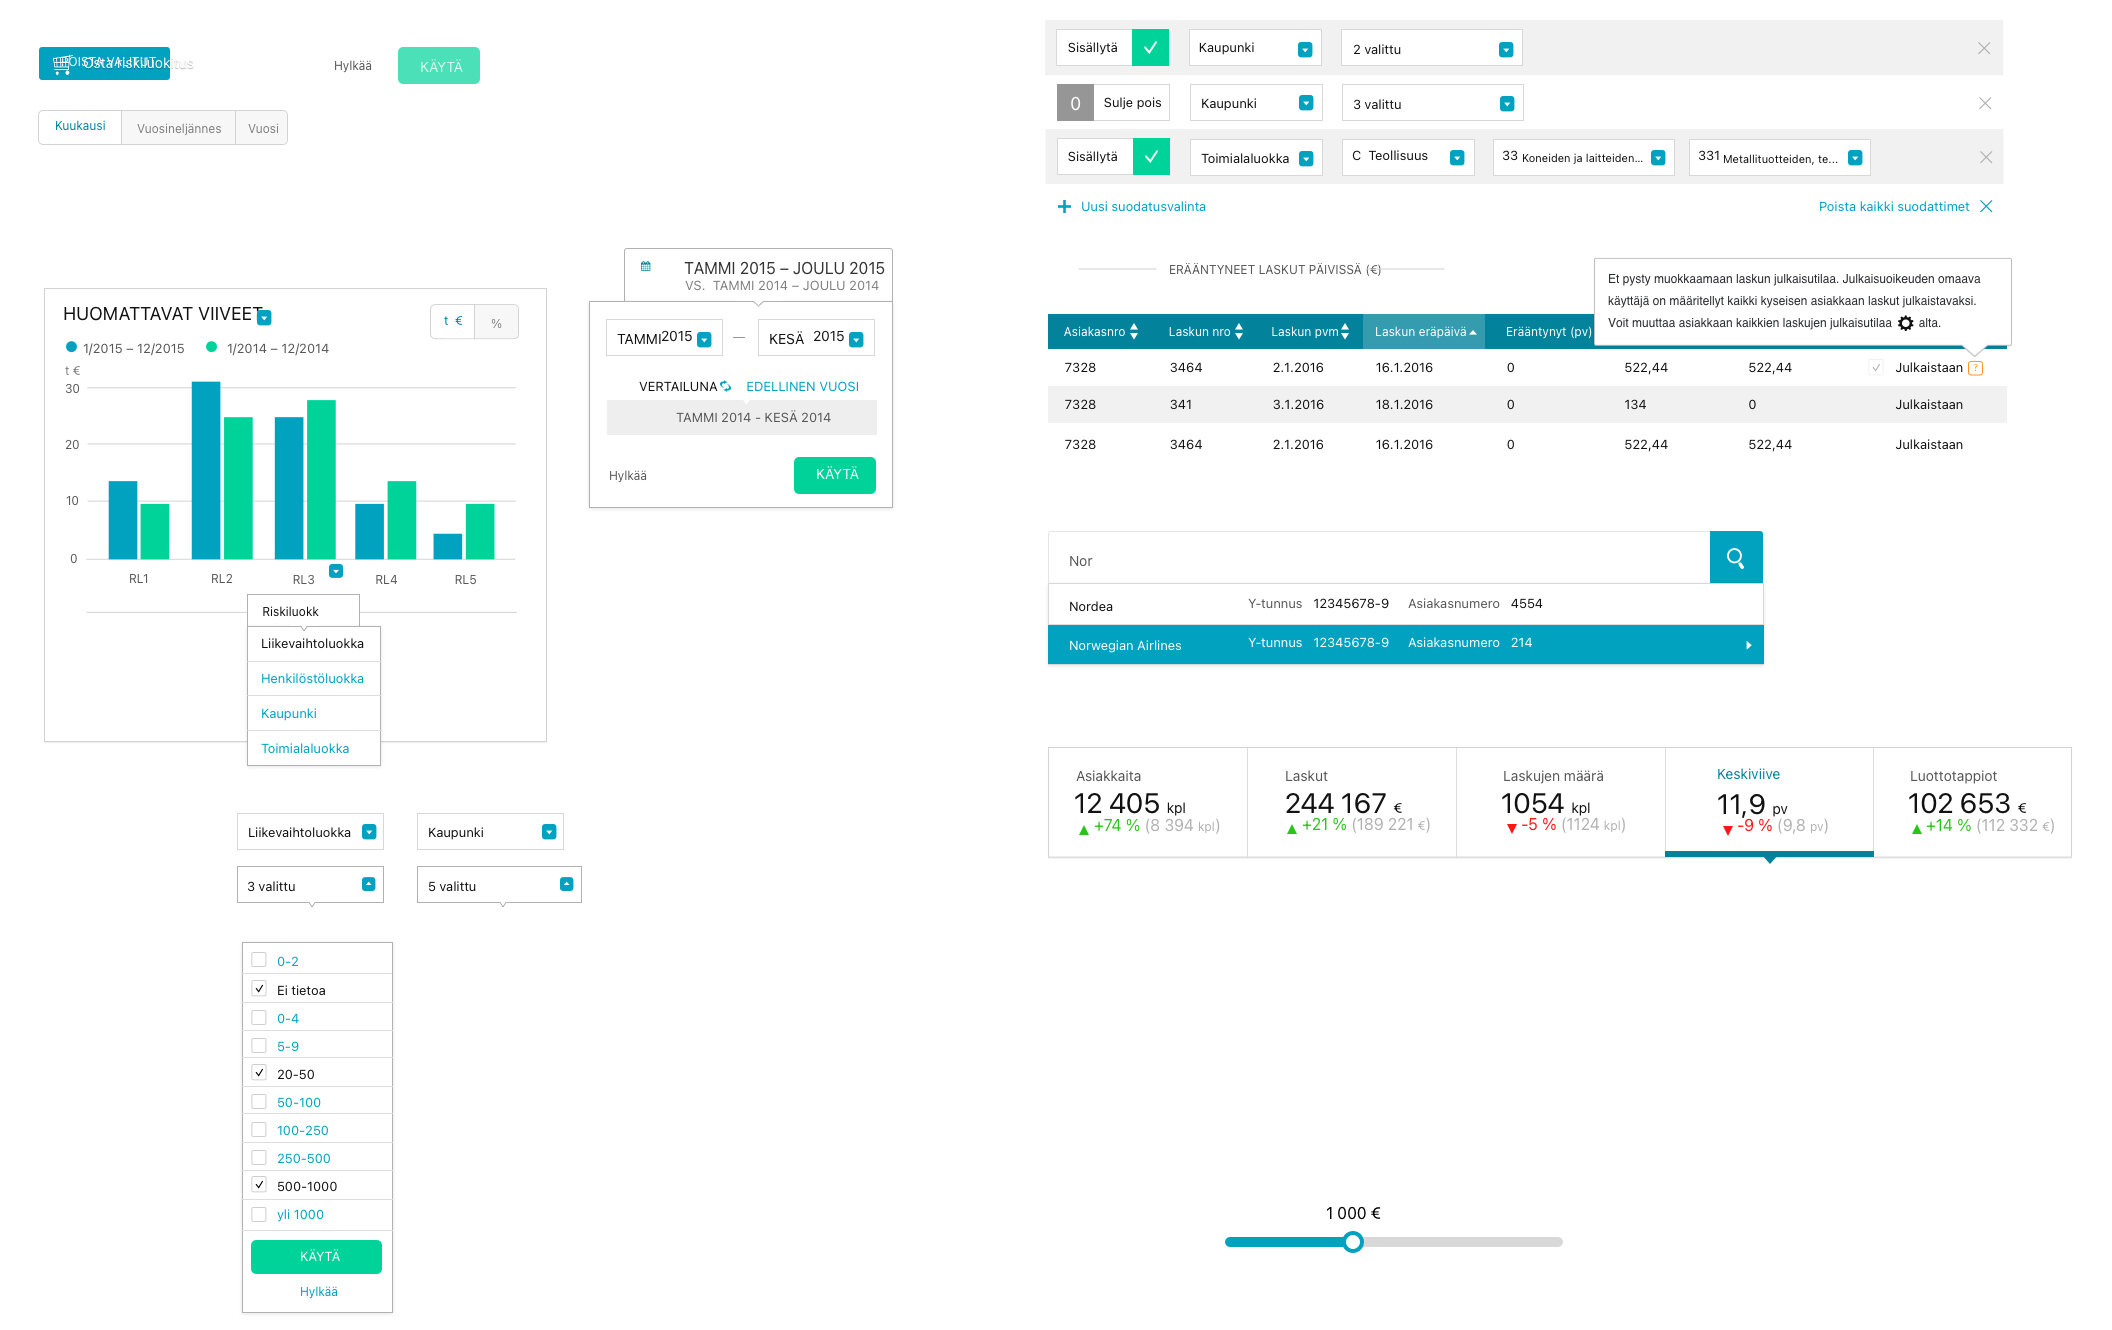Screen dimensions: 2112x1330
Task: Switch chart units to t €
Action: coord(453,322)
